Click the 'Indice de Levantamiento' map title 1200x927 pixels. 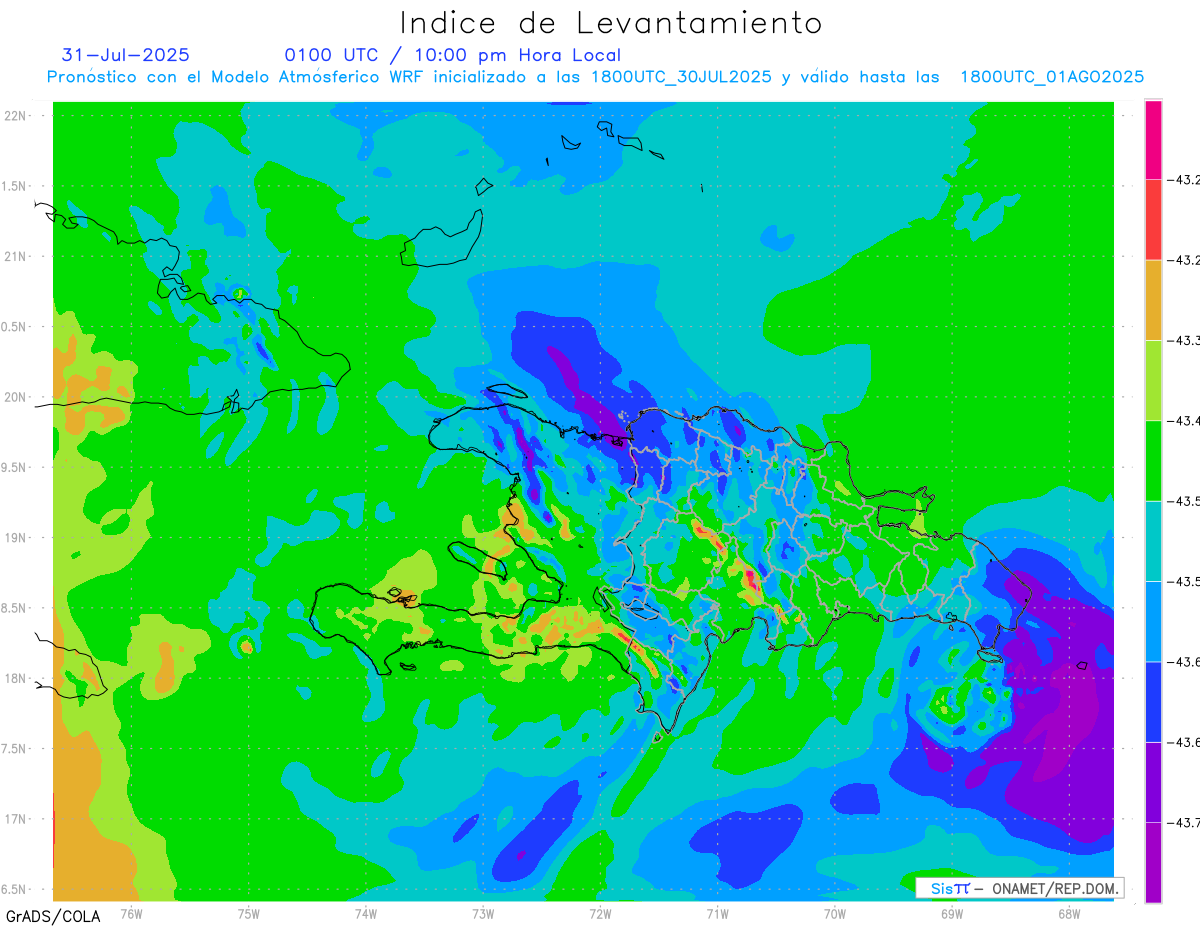coord(611,23)
